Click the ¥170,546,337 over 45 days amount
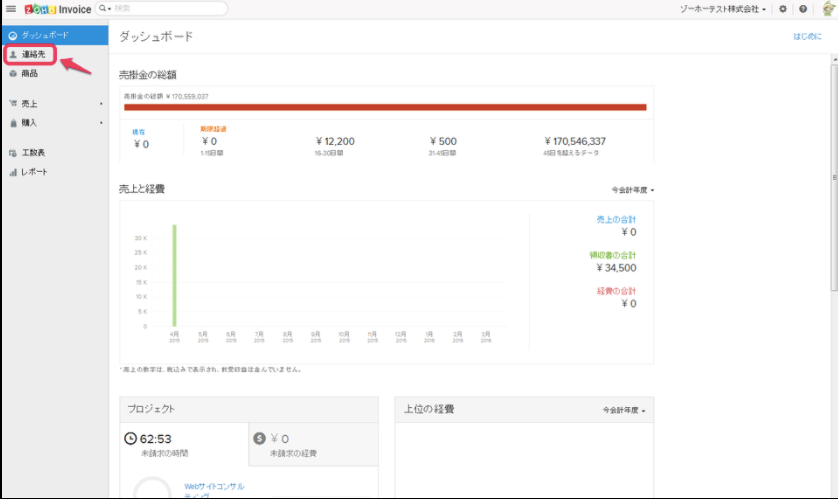This screenshot has height=499, width=838. (x=575, y=142)
